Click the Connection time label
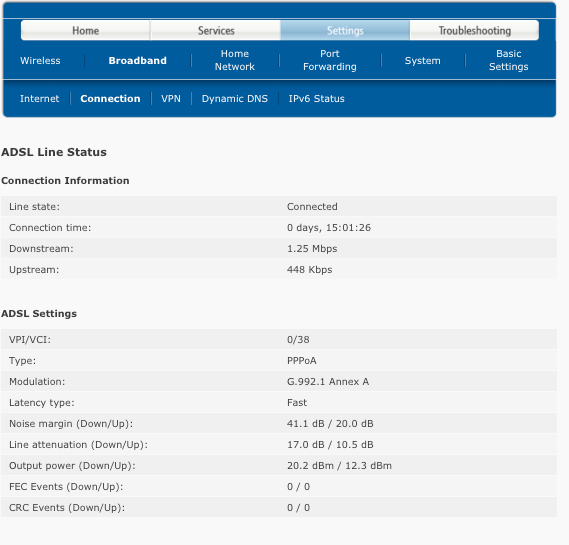Screen dimensions: 569x545 click(50, 228)
